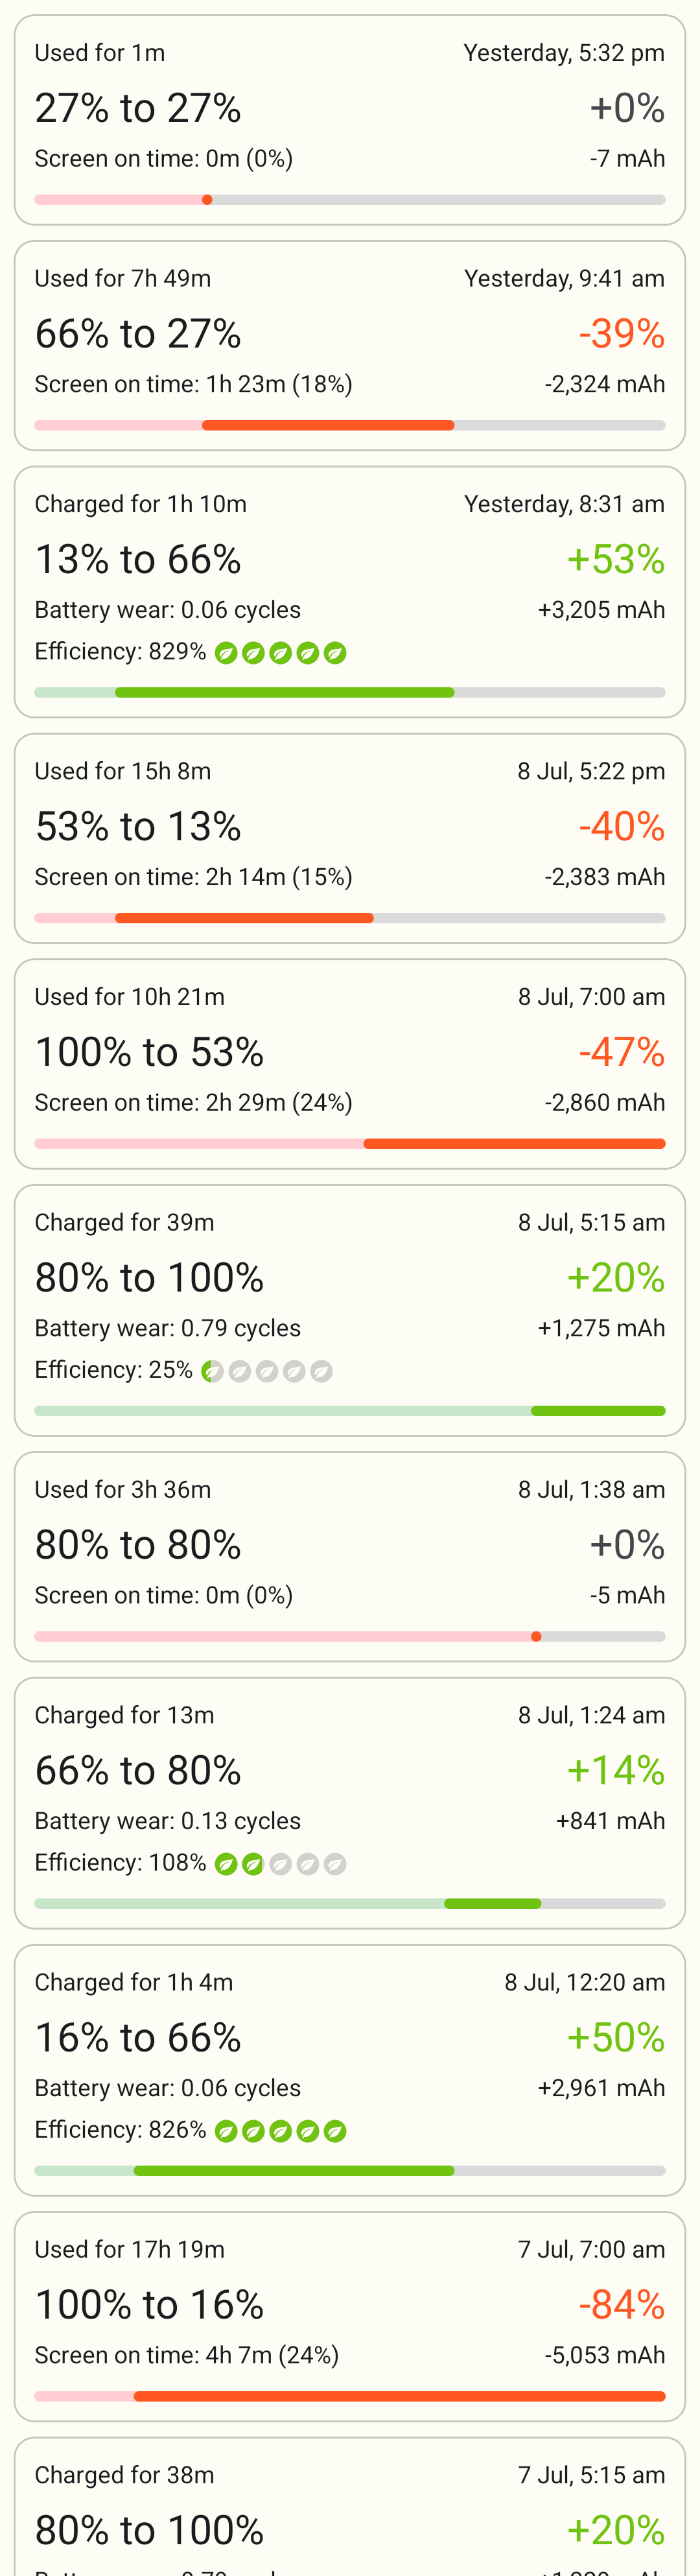Open the 66% to 80% charging card

coord(350,1803)
